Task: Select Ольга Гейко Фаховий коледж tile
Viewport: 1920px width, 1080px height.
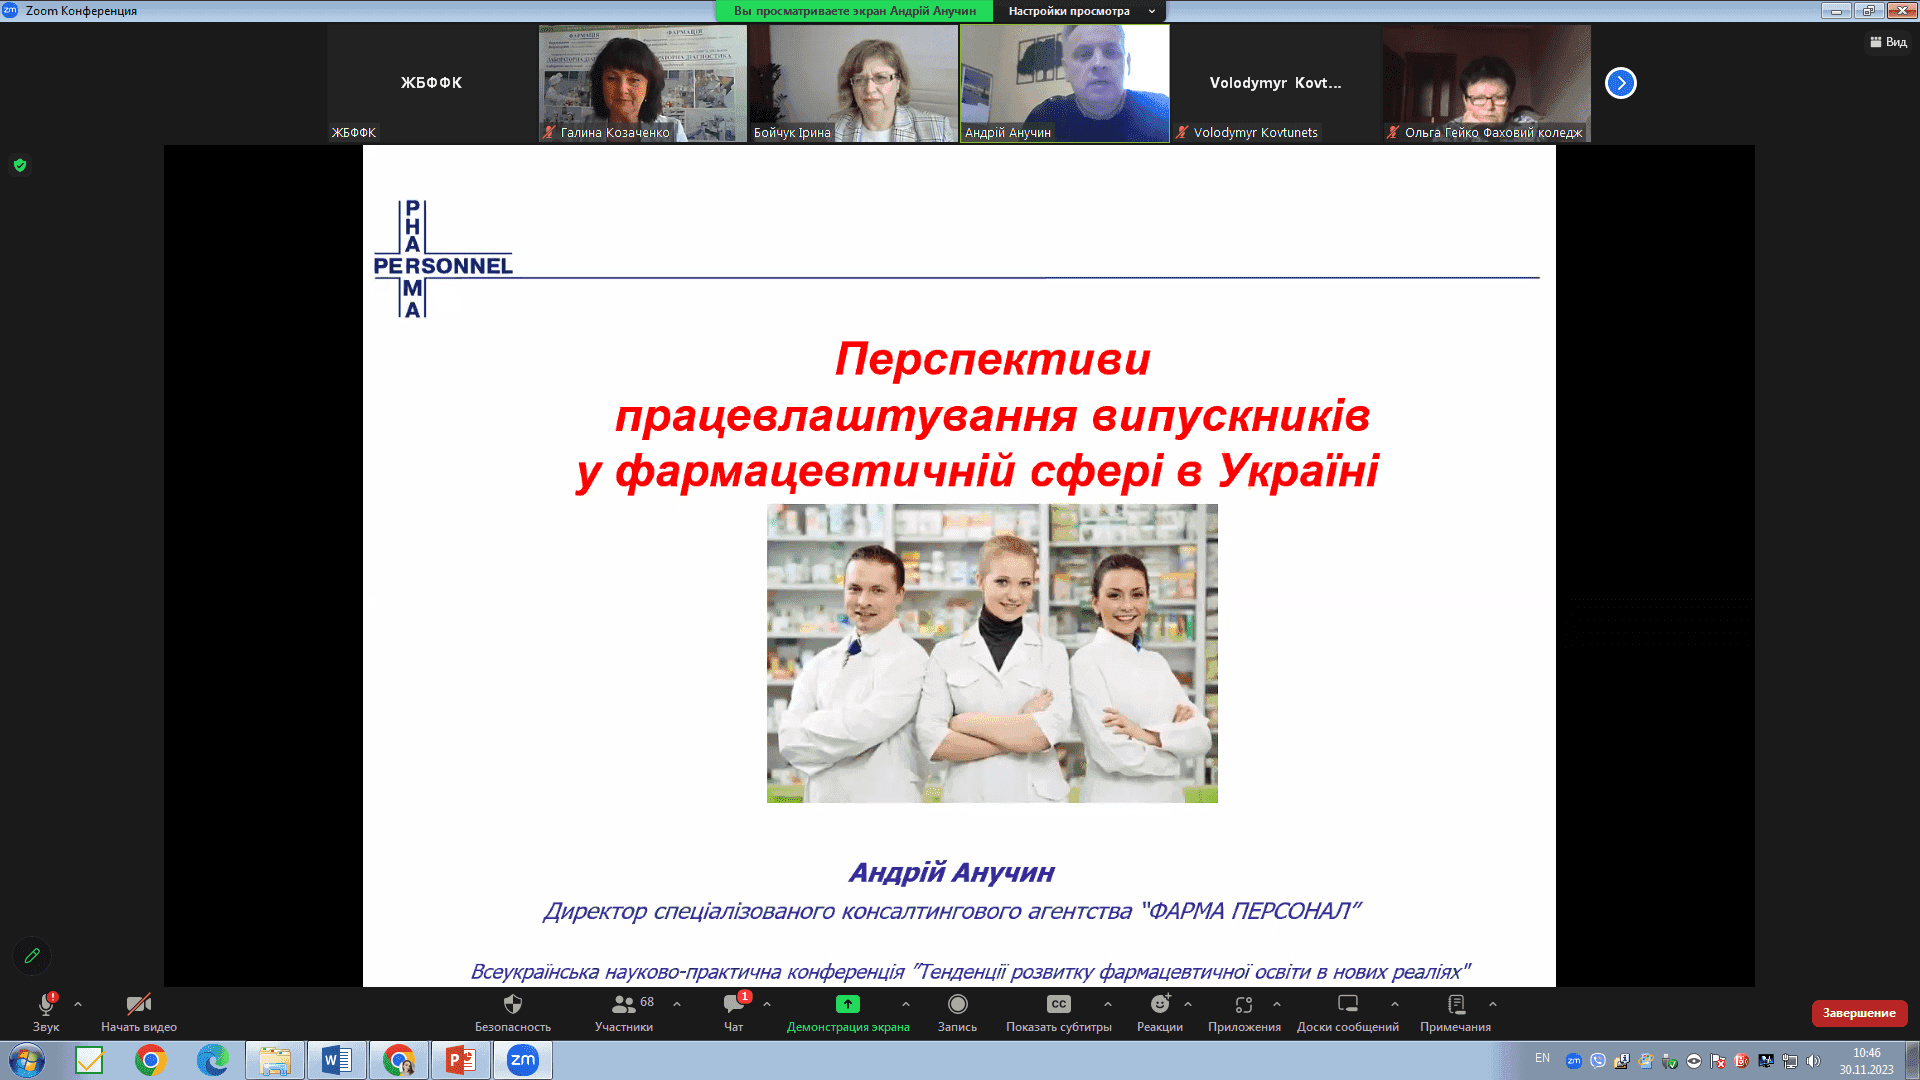Action: point(1487,83)
